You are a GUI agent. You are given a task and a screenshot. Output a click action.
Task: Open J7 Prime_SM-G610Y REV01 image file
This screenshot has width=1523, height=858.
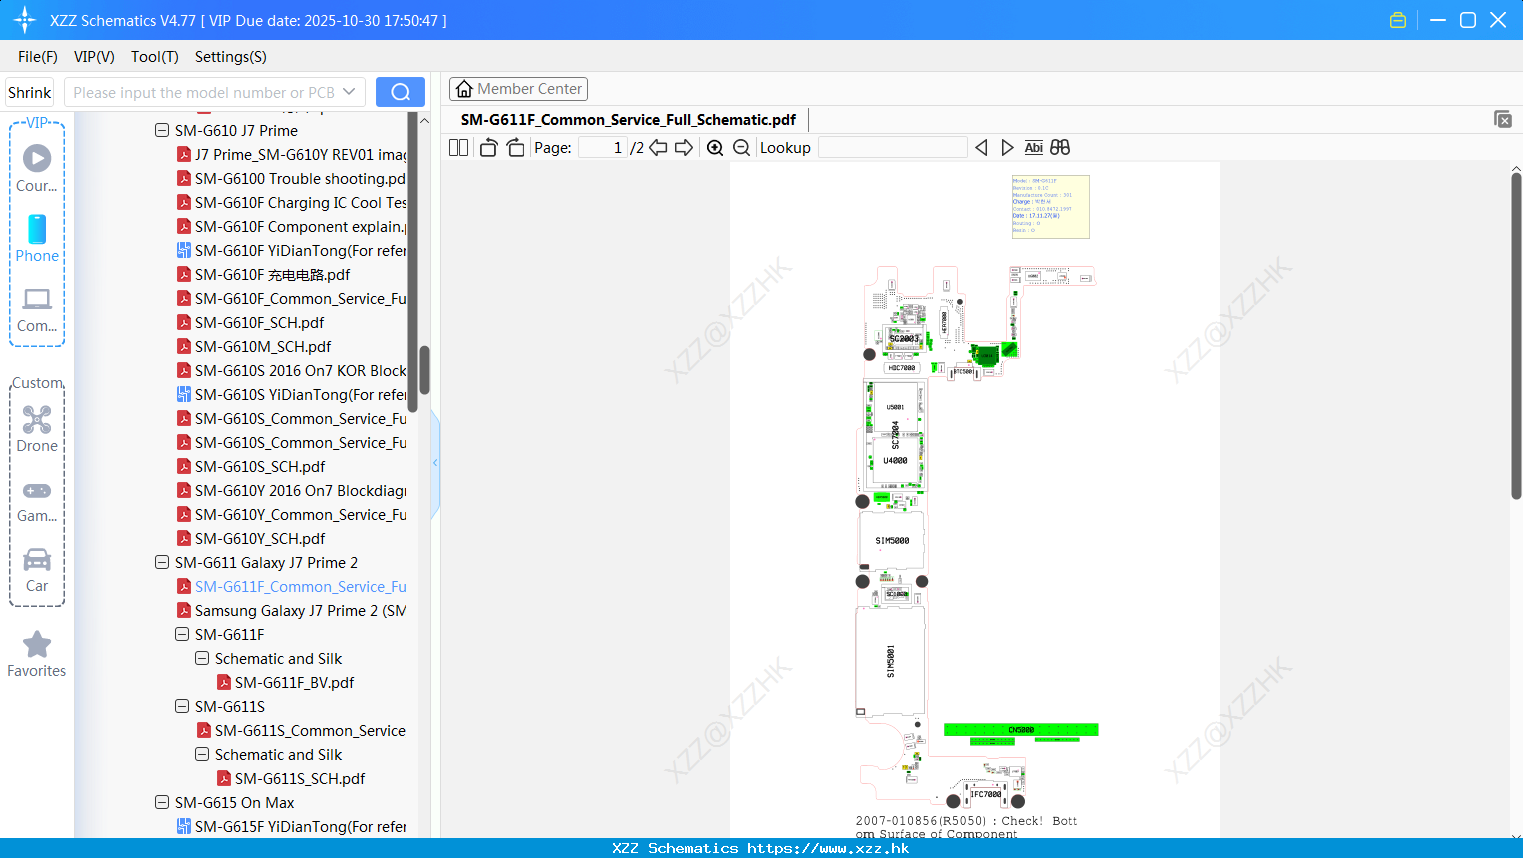click(x=292, y=154)
